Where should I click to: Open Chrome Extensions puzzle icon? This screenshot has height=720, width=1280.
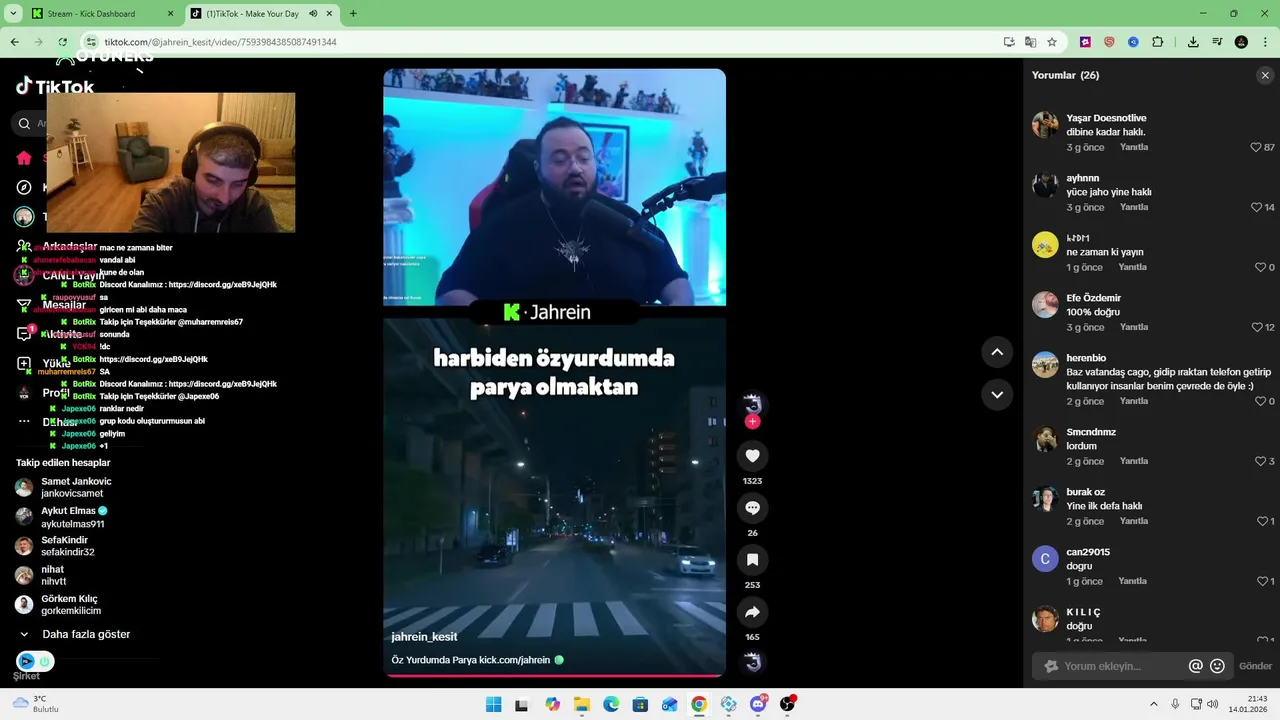[1158, 42]
